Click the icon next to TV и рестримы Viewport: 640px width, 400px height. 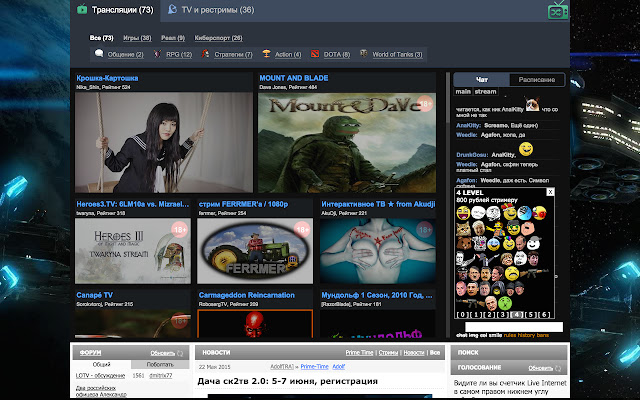pyautogui.click(x=172, y=9)
